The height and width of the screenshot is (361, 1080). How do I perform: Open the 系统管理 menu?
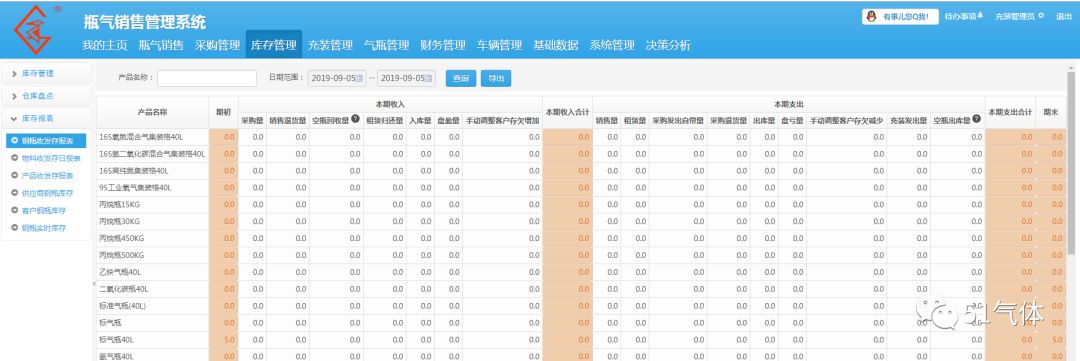coord(612,45)
